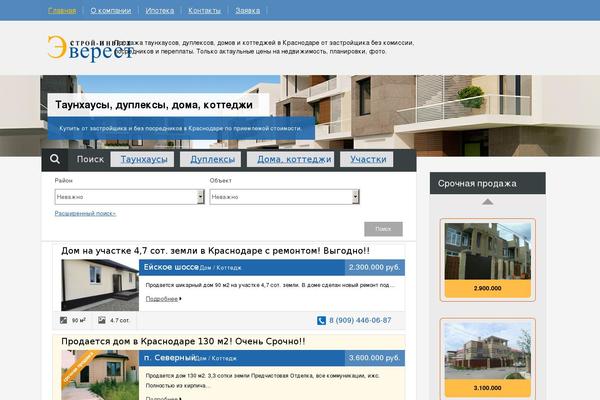Click the 3.100.000 price label

click(x=488, y=388)
